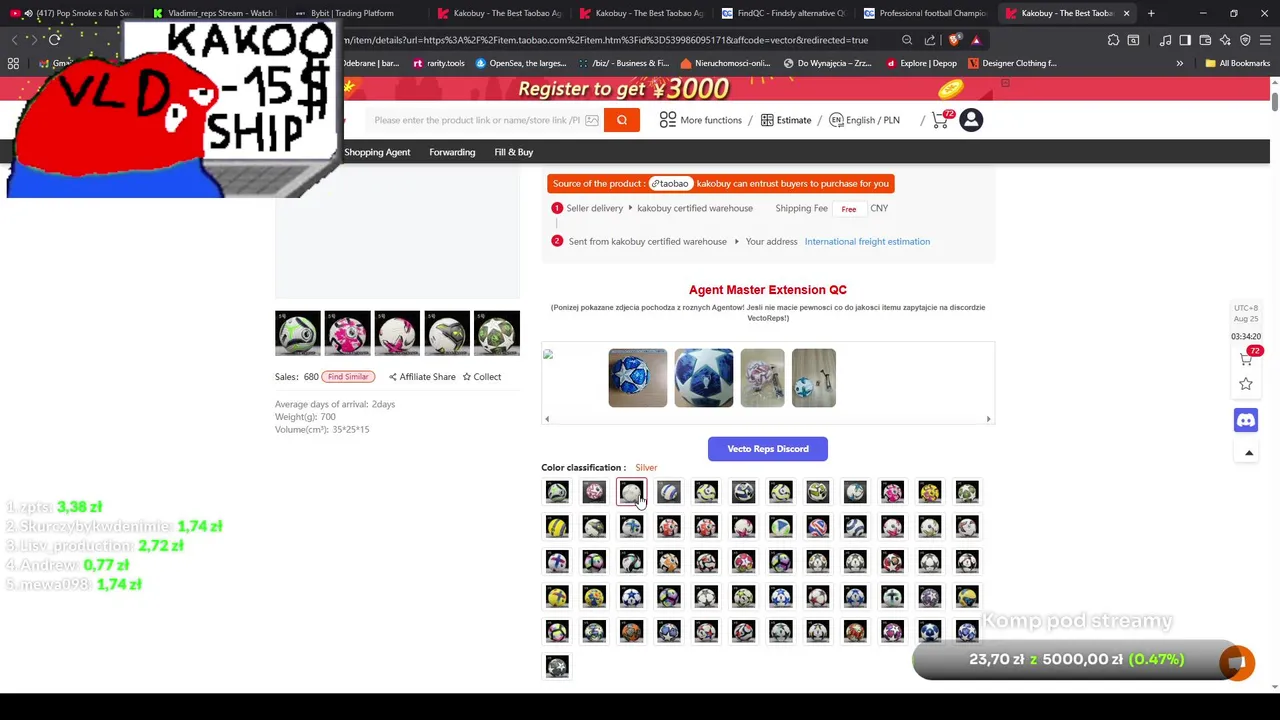Open the browser main menu icon
This screenshot has height=720, width=1280.
[x=1265, y=40]
